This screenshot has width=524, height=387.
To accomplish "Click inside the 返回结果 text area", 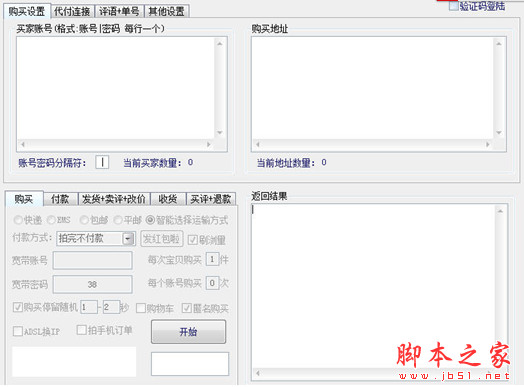I will click(x=374, y=286).
